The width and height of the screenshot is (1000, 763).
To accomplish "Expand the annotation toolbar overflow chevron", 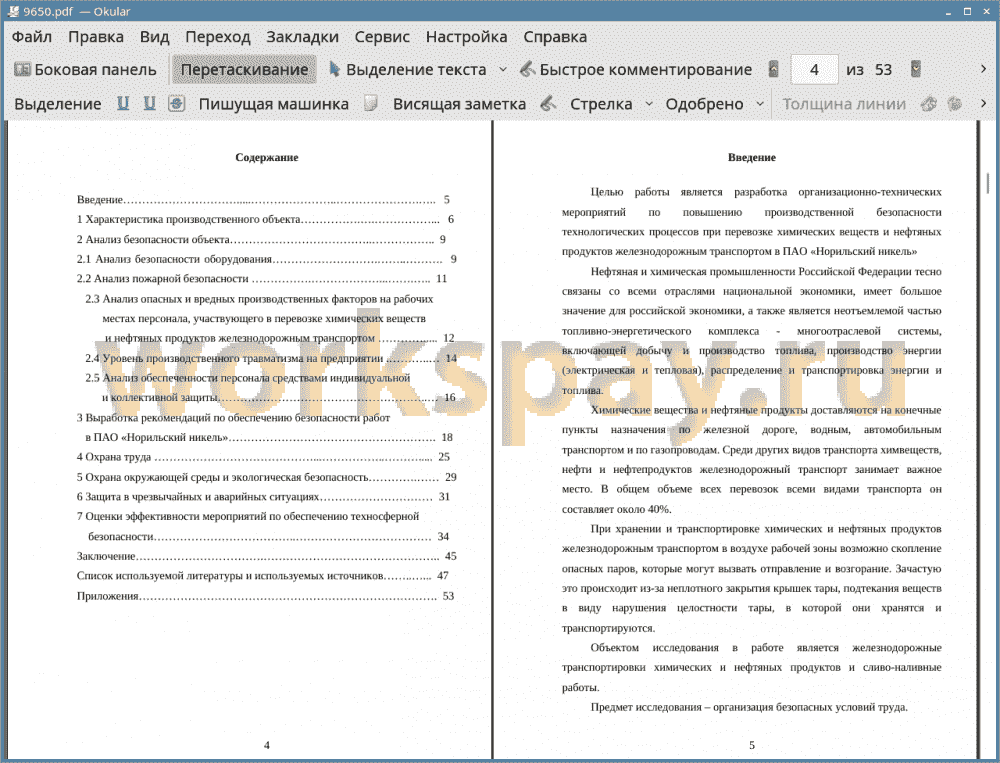I will [x=983, y=103].
